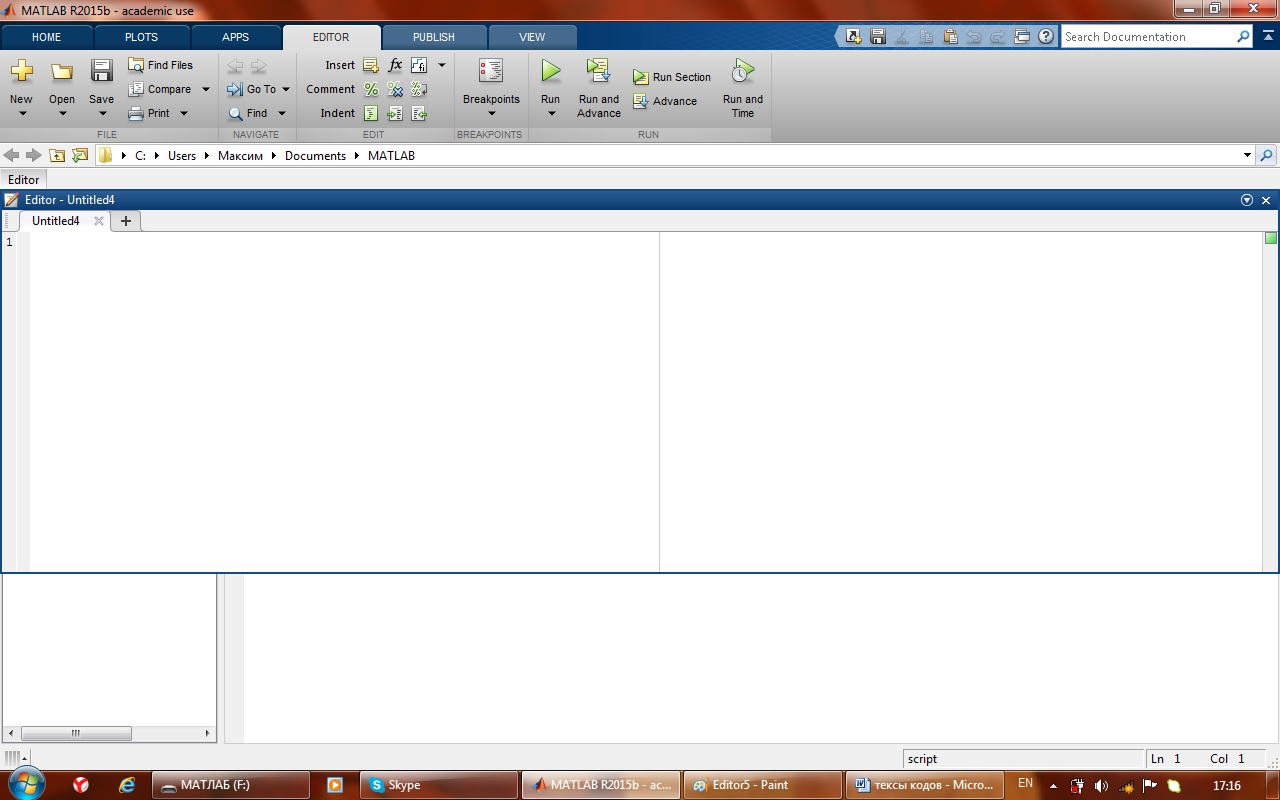Expand the Print dropdown arrow
The image size is (1280, 800).
tap(184, 113)
